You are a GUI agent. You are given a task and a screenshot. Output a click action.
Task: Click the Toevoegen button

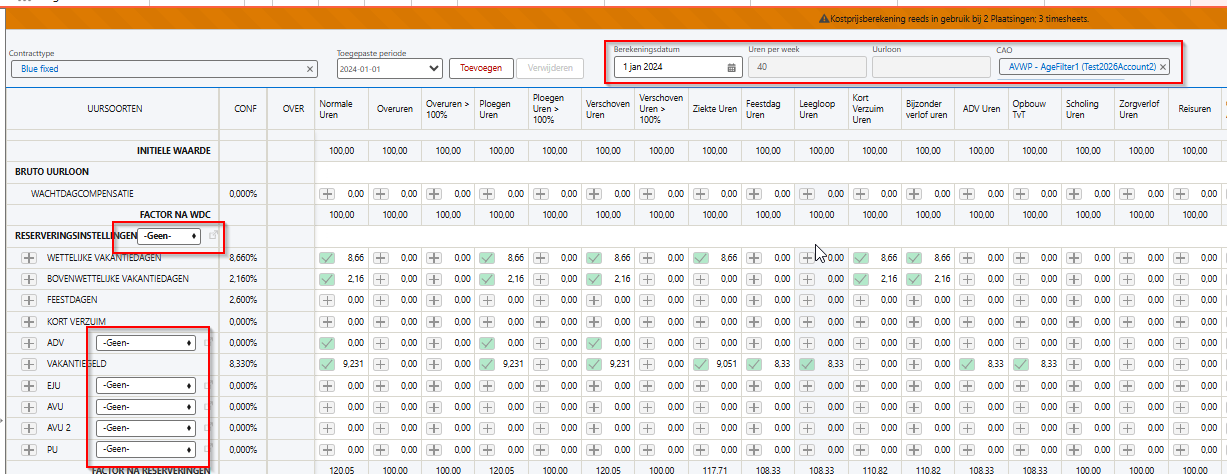click(x=480, y=68)
